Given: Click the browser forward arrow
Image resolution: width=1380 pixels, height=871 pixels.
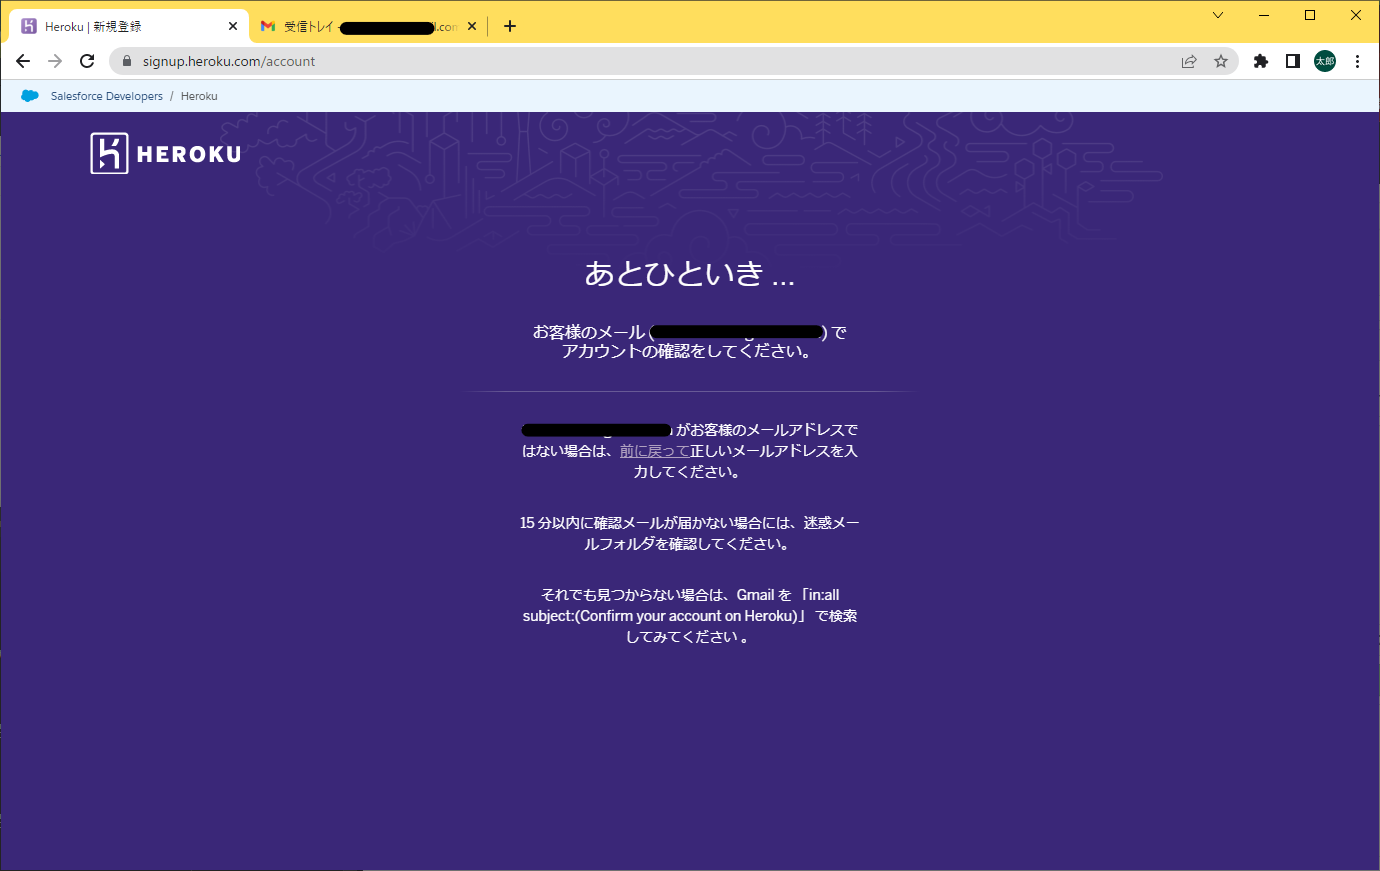Looking at the screenshot, I should point(55,61).
